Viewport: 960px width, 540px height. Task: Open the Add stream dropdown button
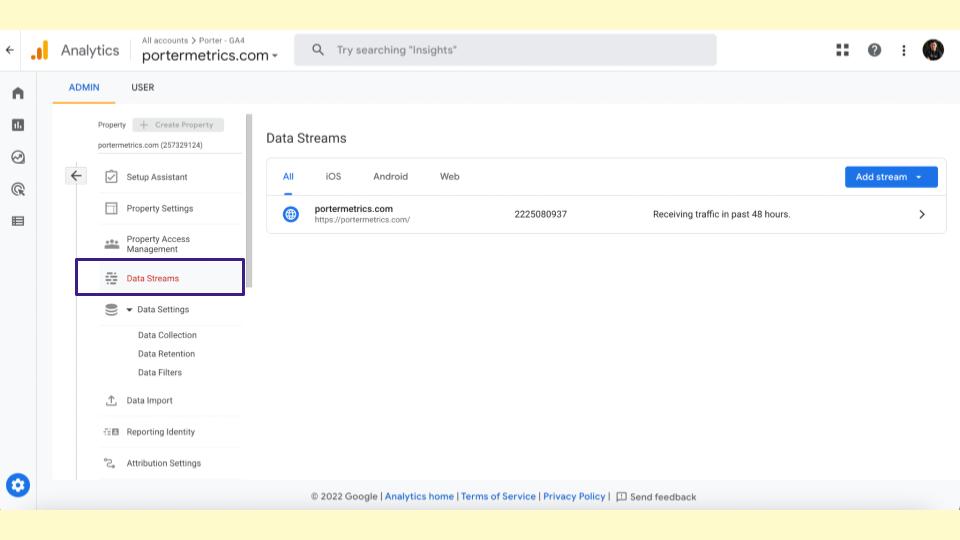pyautogui.click(x=891, y=177)
